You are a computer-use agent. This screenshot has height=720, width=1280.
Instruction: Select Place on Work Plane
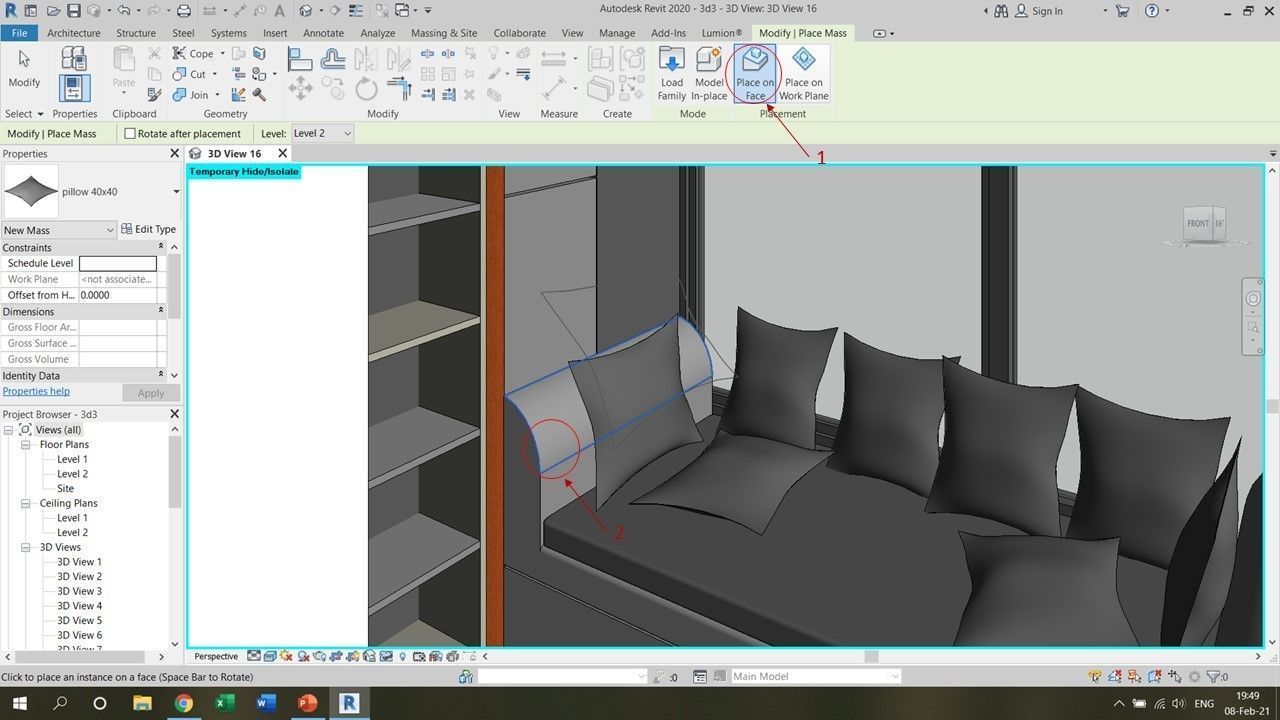[803, 73]
